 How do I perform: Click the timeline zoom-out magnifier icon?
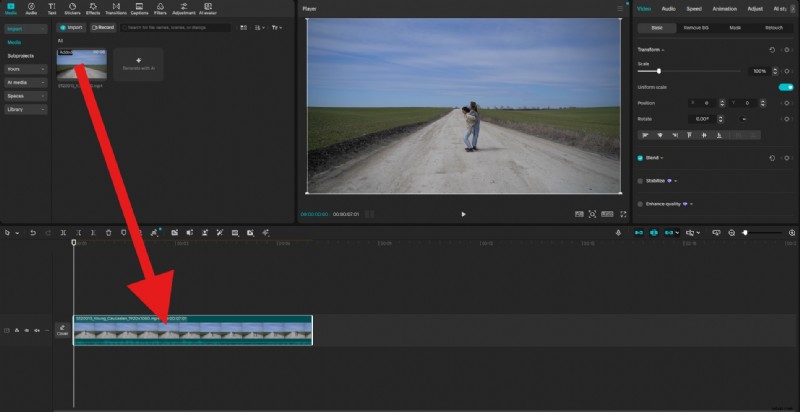click(x=732, y=233)
